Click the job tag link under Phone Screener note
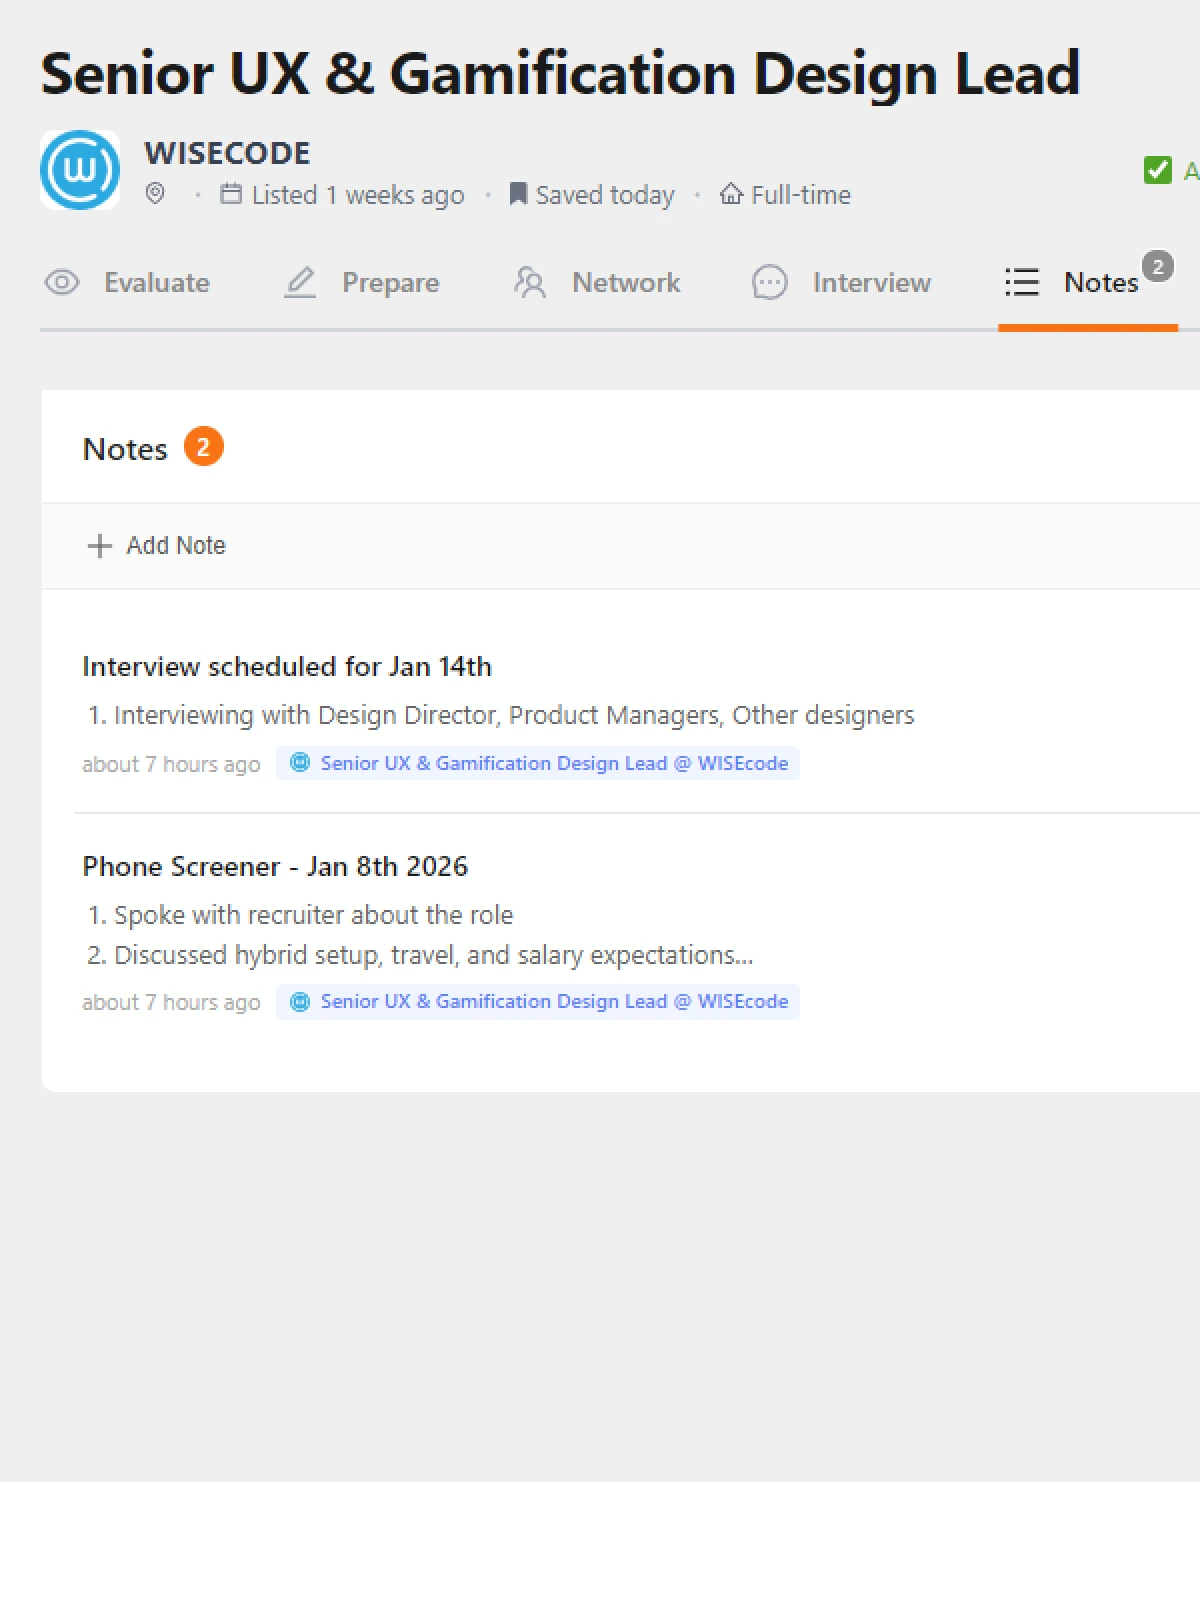This screenshot has width=1200, height=1600. tap(538, 1002)
